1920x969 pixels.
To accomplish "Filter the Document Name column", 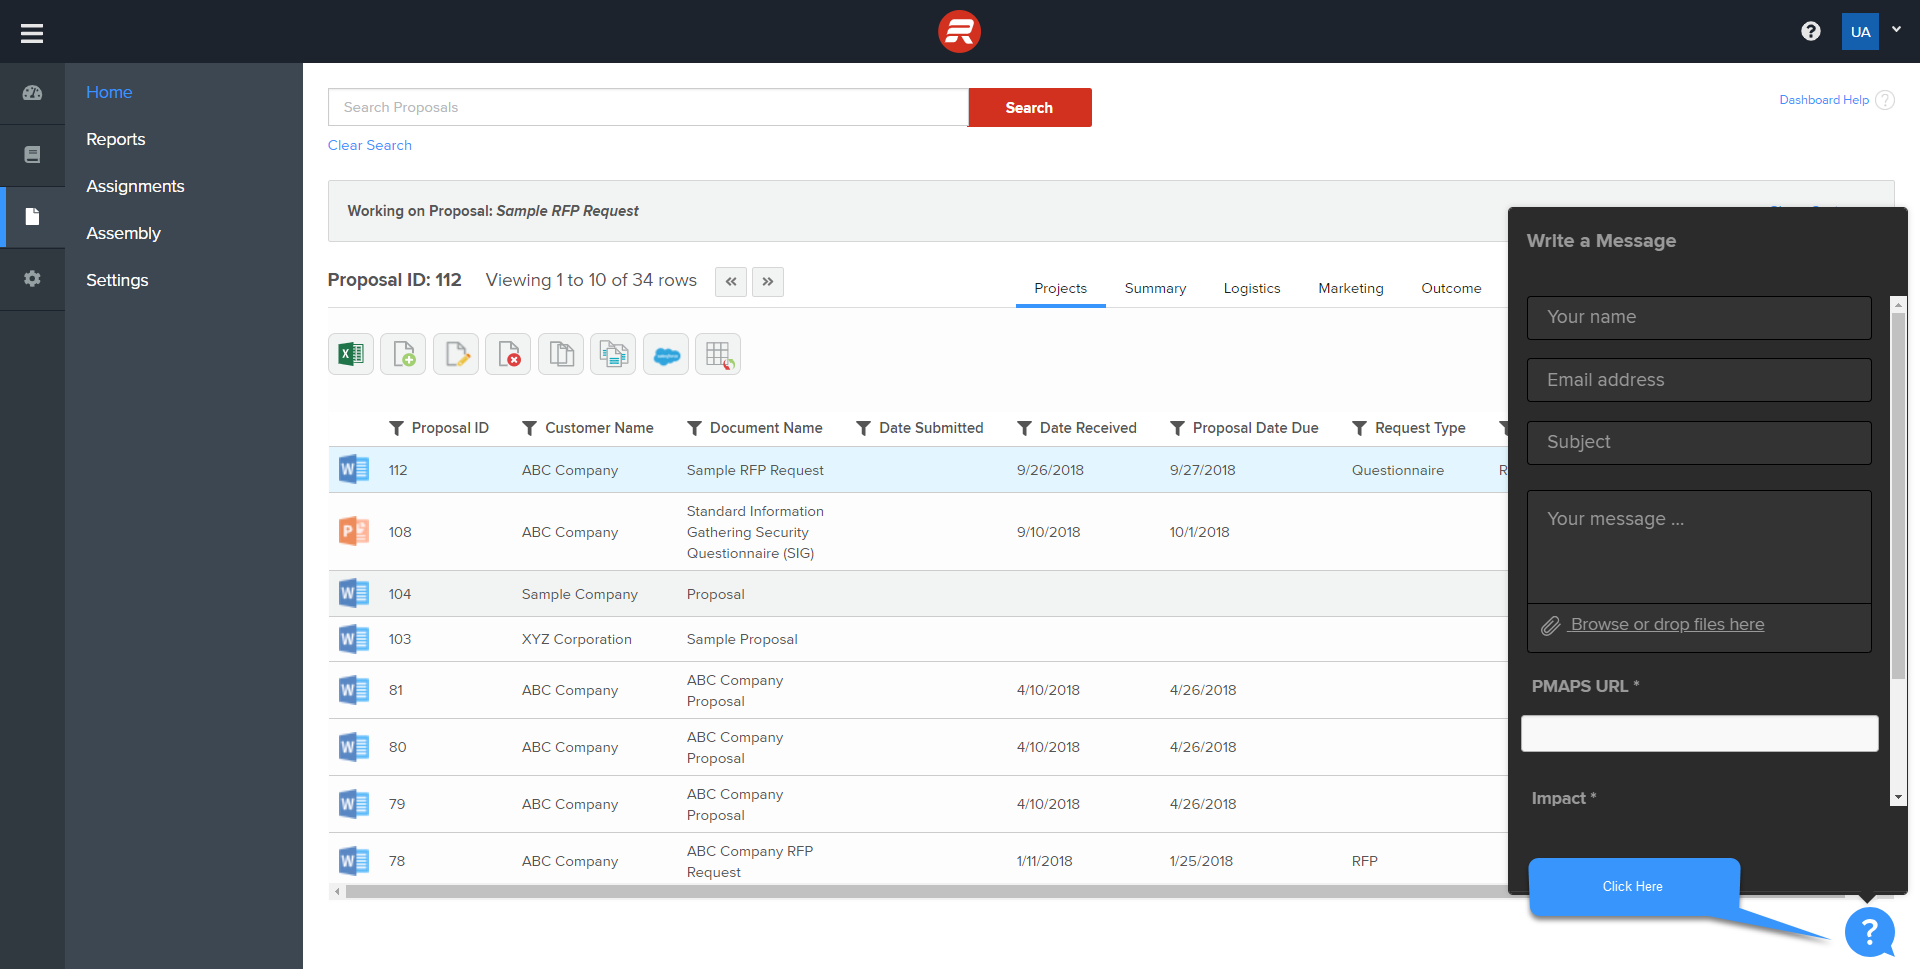I will pyautogui.click(x=694, y=428).
